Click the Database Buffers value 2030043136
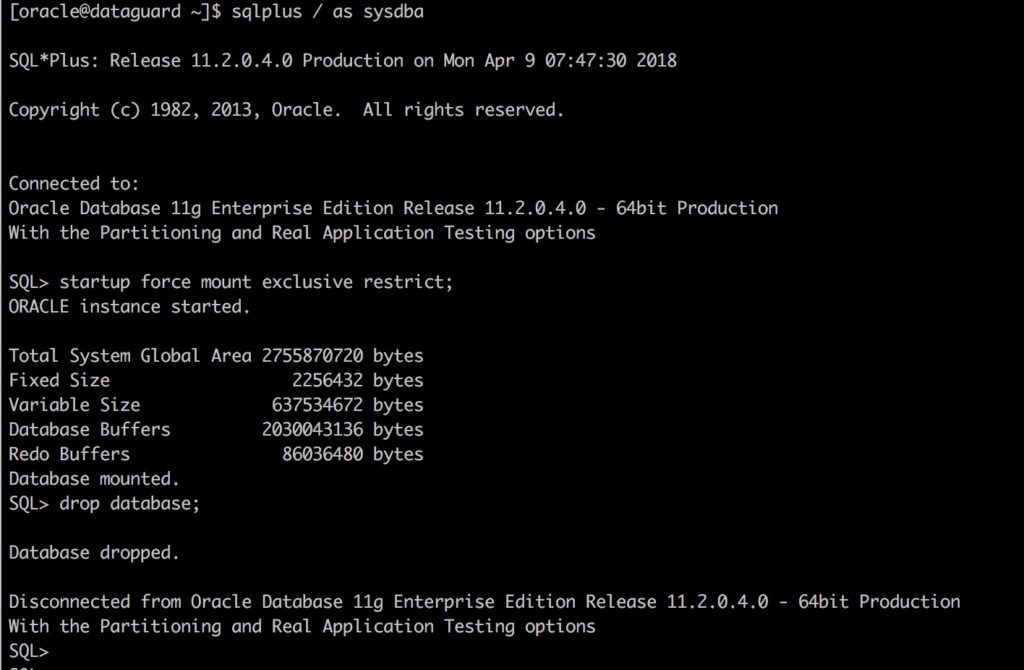The image size is (1024, 670). point(312,430)
